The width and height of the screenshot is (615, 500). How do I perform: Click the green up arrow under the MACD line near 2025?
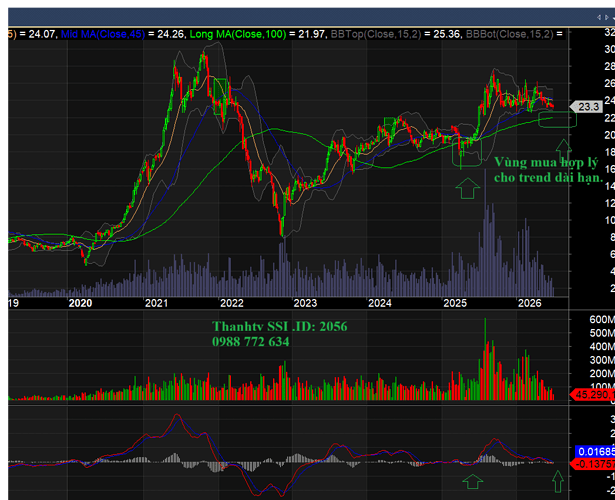pyautogui.click(x=473, y=481)
